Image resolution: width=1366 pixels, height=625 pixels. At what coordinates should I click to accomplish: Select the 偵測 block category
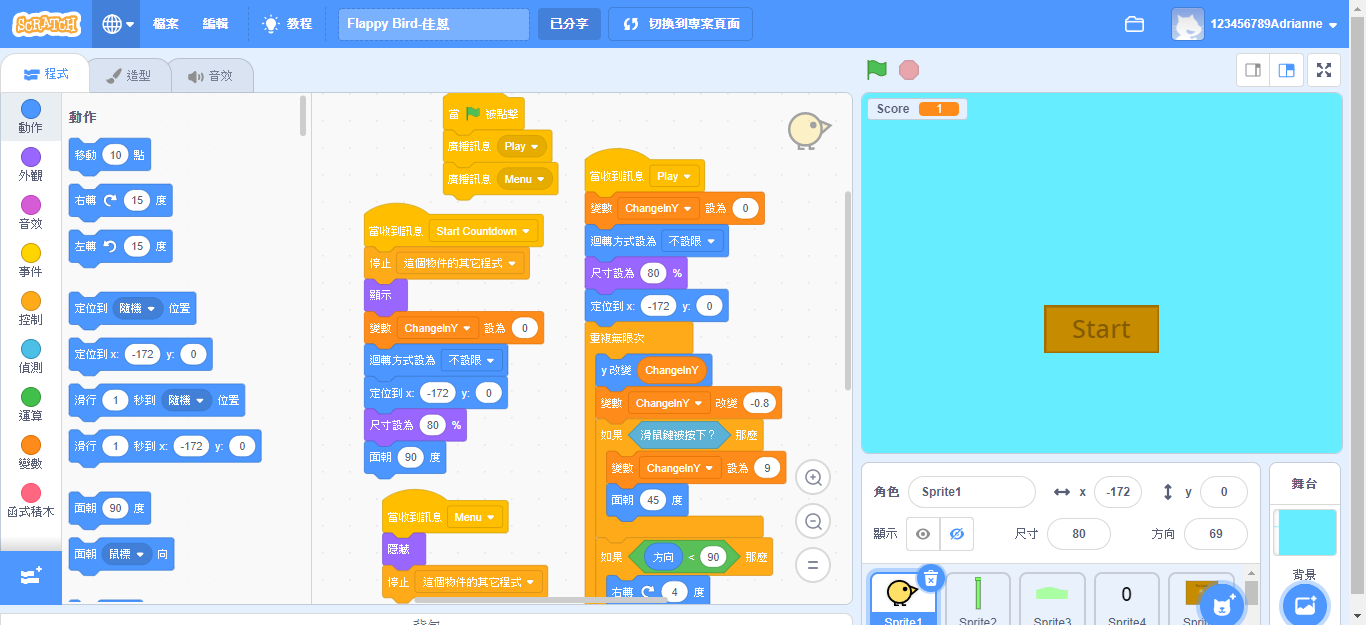(x=31, y=356)
